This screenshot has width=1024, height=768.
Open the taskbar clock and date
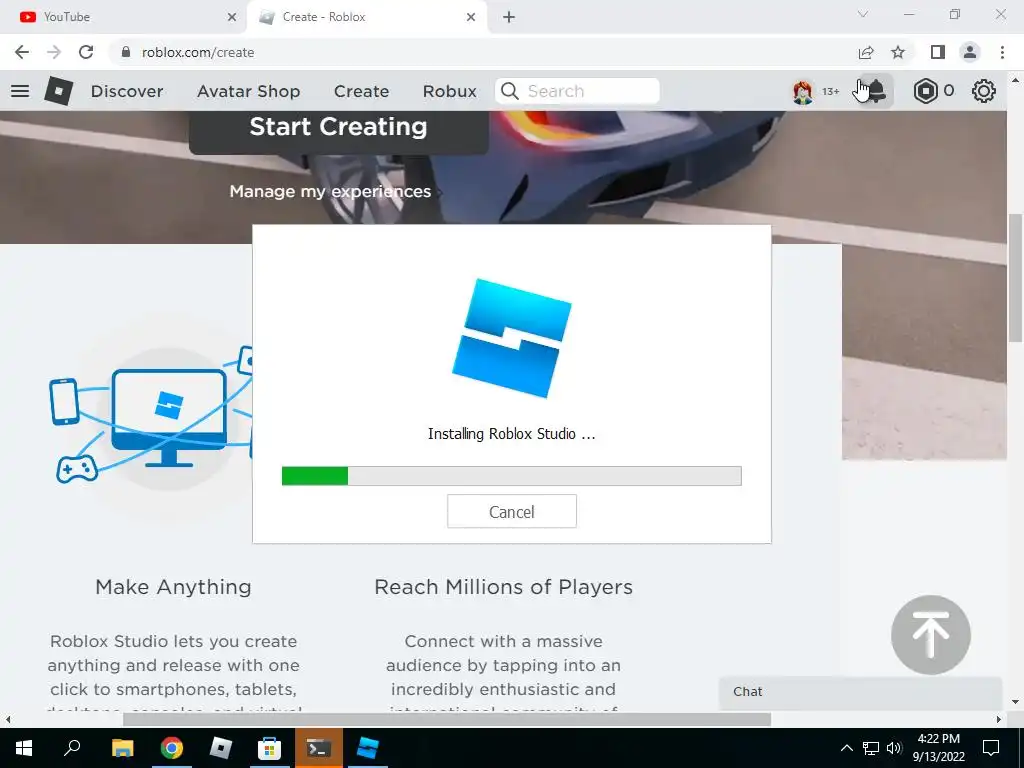[939, 748]
